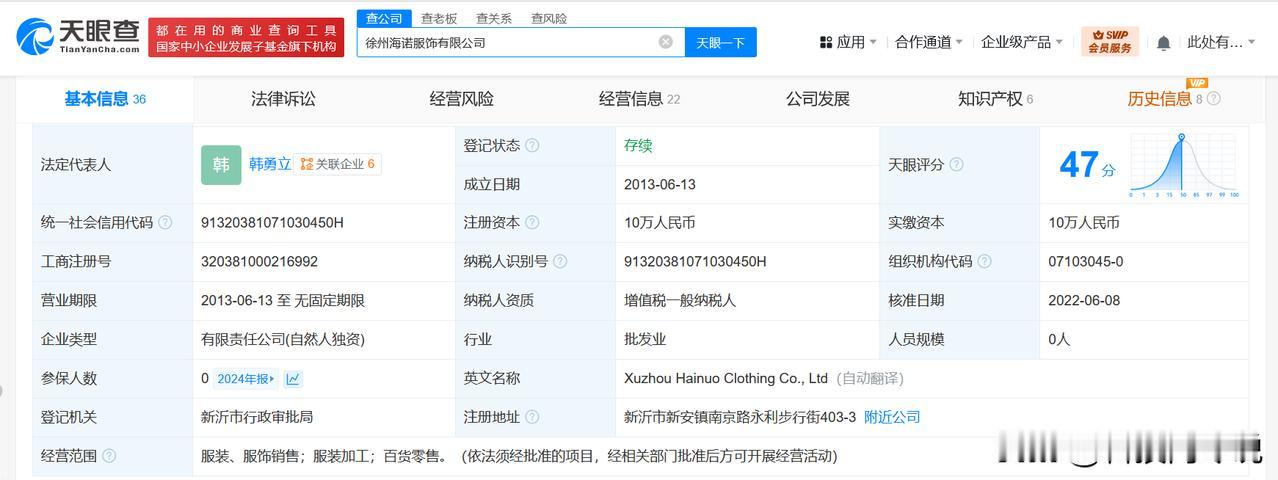Click the TianYanCha logo
This screenshot has height=480, width=1278.
78,37
